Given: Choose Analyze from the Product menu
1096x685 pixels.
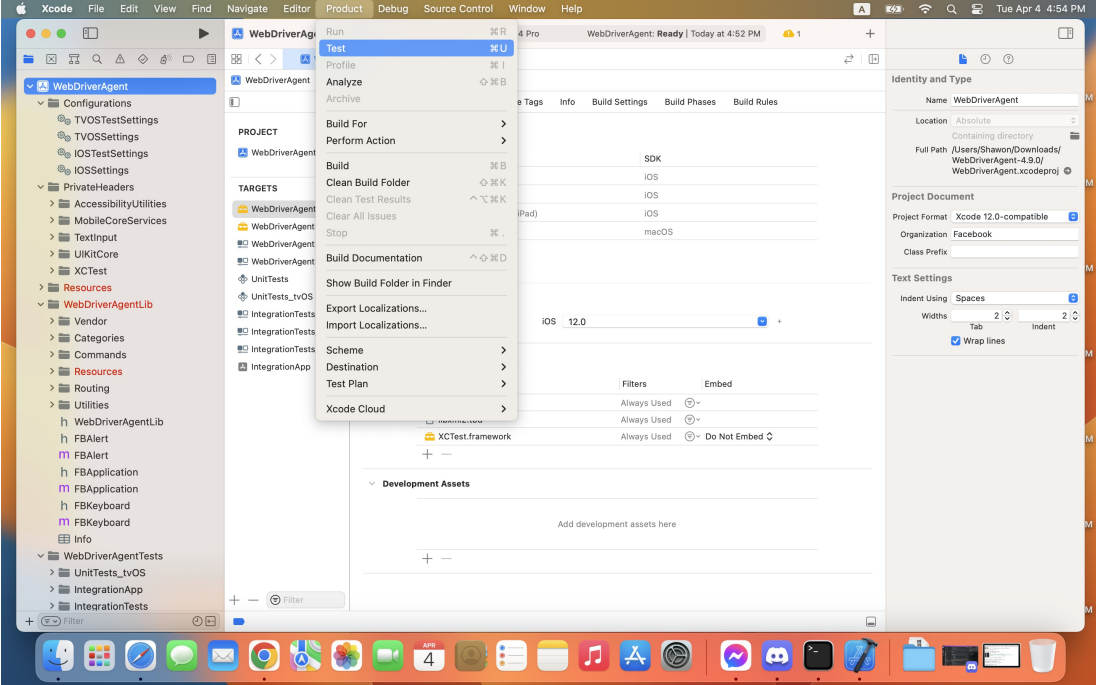Looking at the screenshot, I should (x=417, y=82).
